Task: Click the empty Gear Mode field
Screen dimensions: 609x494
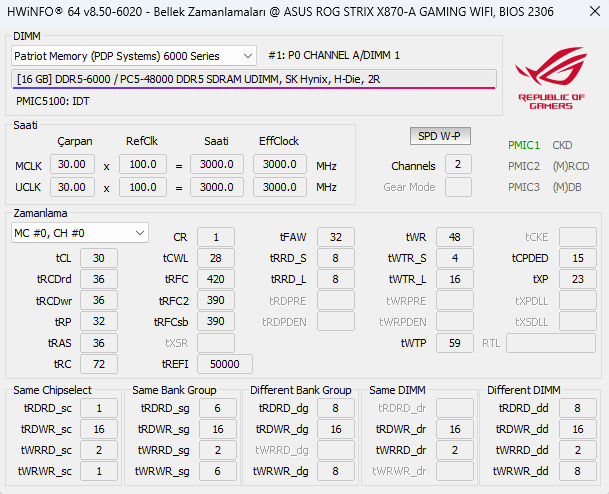Action: (x=458, y=187)
